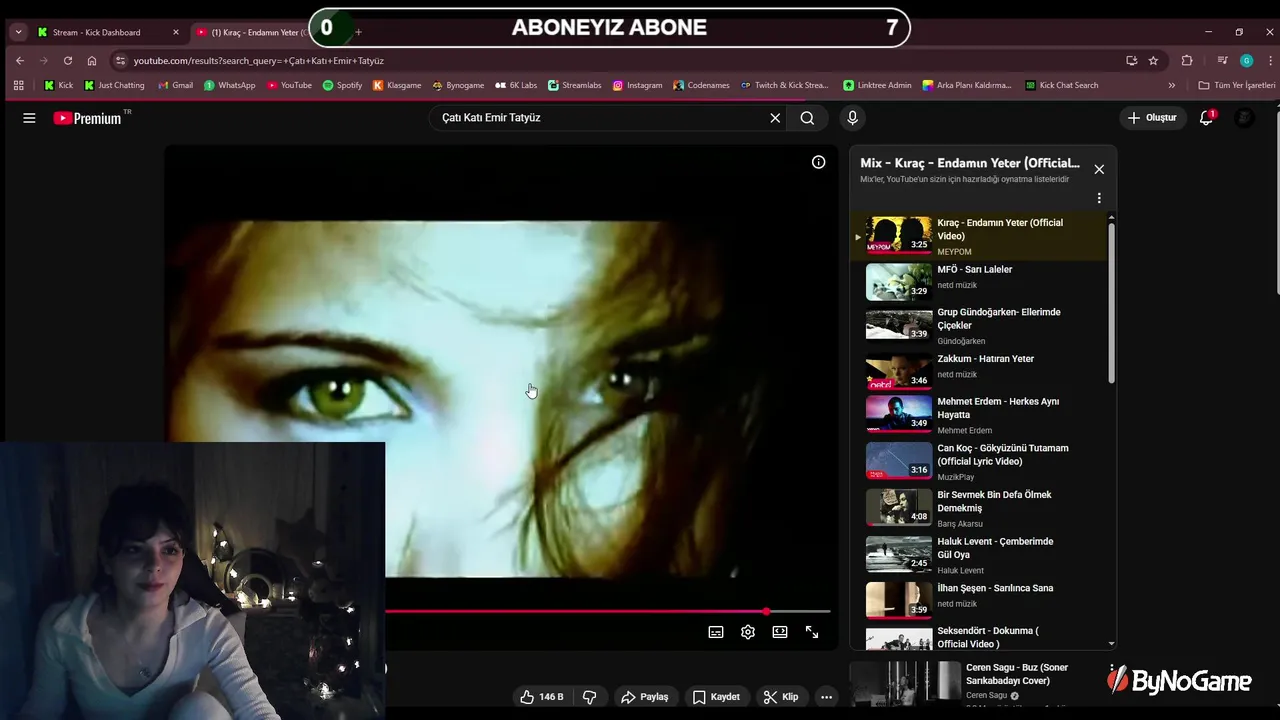
Task: Click the Oluştur create button
Action: 1152,118
